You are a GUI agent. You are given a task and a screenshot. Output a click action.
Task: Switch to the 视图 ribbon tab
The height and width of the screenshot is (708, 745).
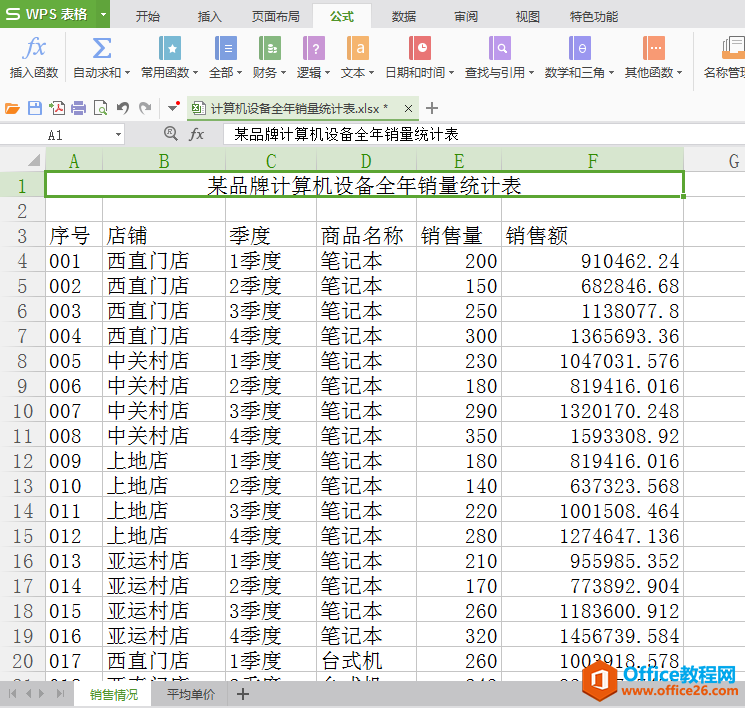(x=528, y=17)
